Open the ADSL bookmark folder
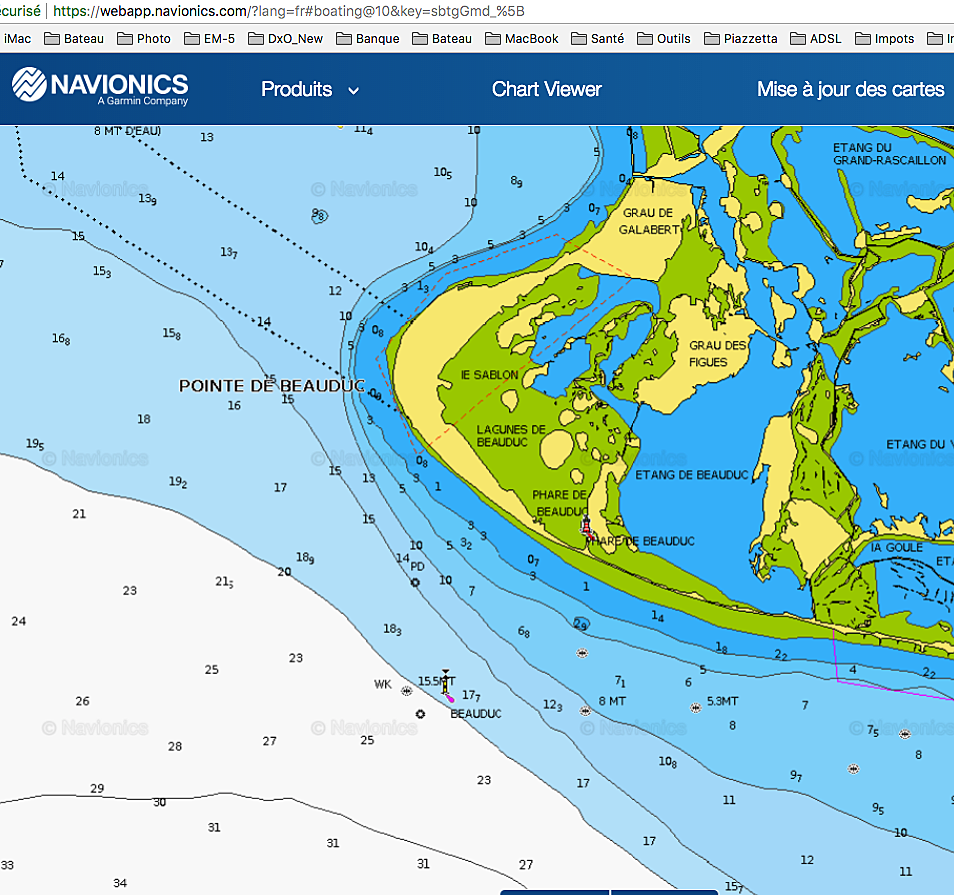Viewport: 954px width, 895px height. click(x=816, y=38)
